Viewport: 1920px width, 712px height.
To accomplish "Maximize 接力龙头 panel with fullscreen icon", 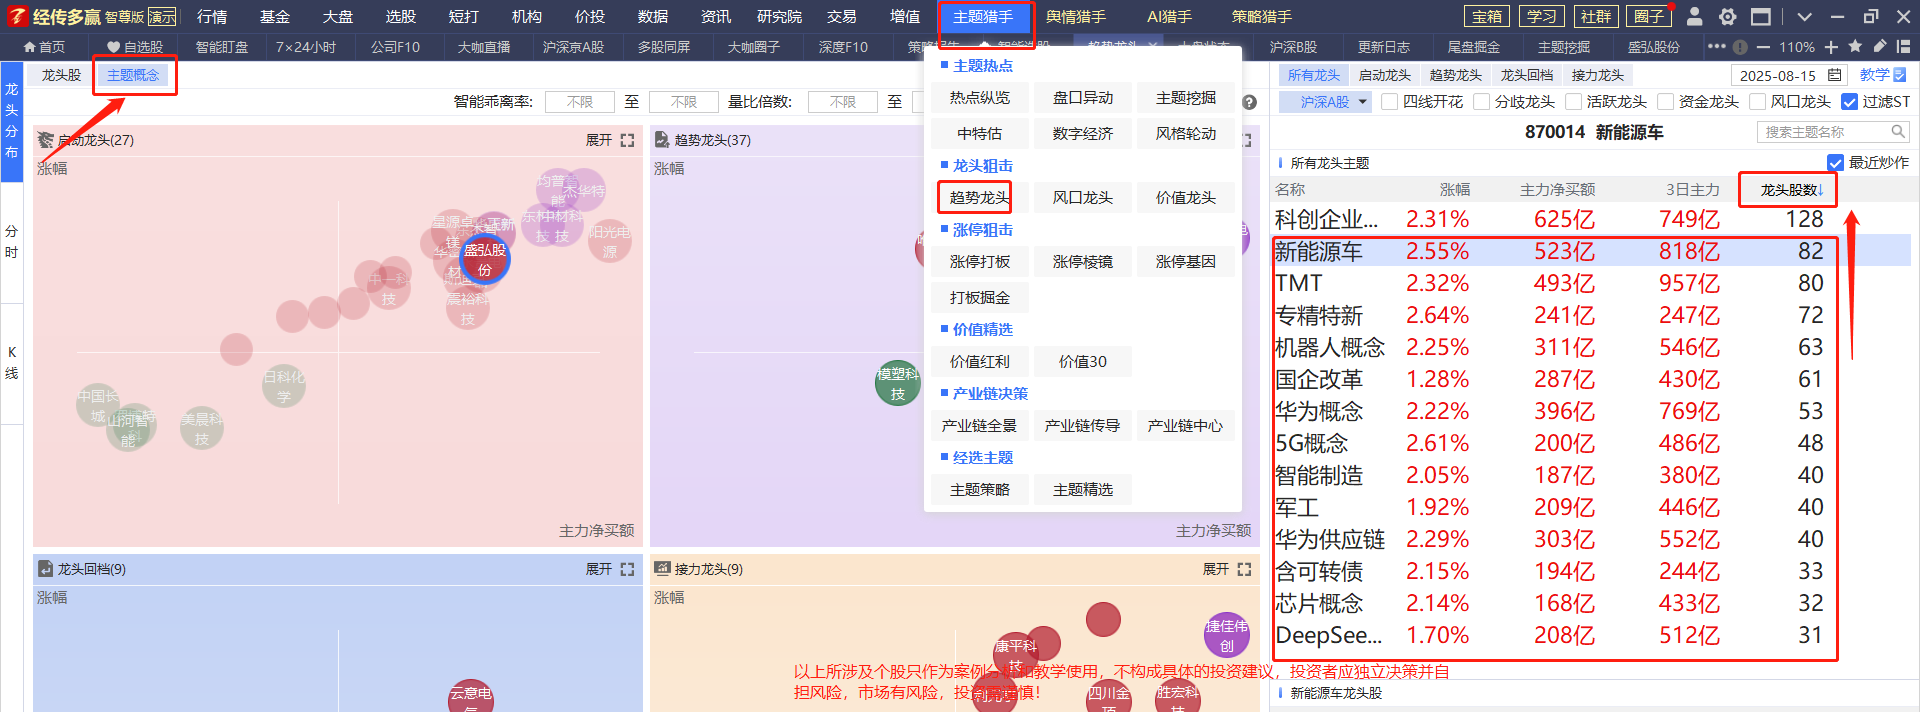I will pyautogui.click(x=1244, y=569).
